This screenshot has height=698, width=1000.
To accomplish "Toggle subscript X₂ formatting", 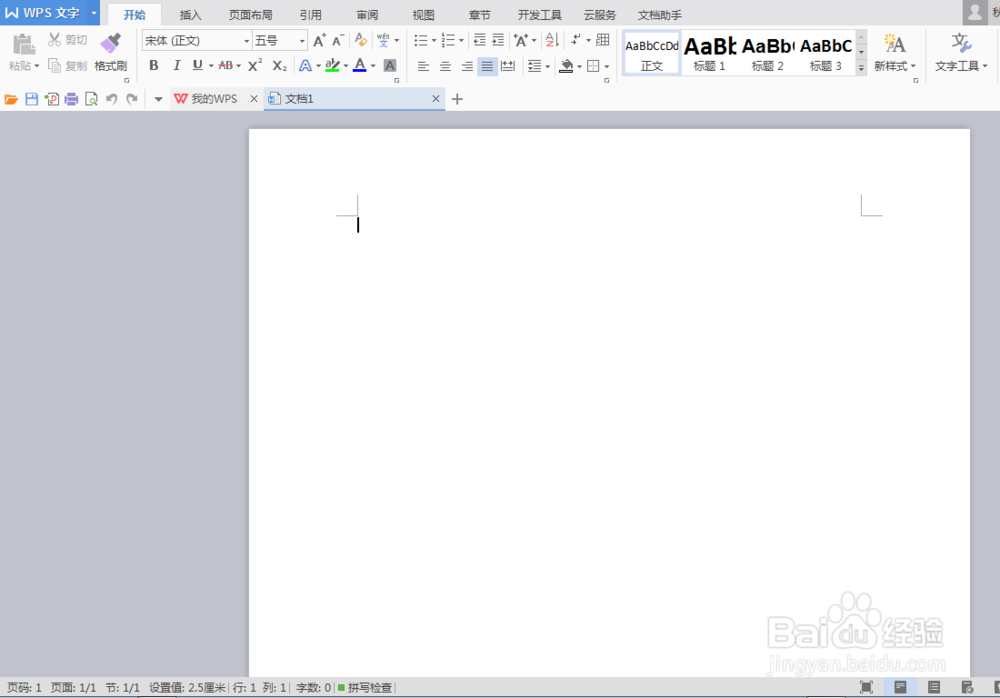I will (279, 66).
